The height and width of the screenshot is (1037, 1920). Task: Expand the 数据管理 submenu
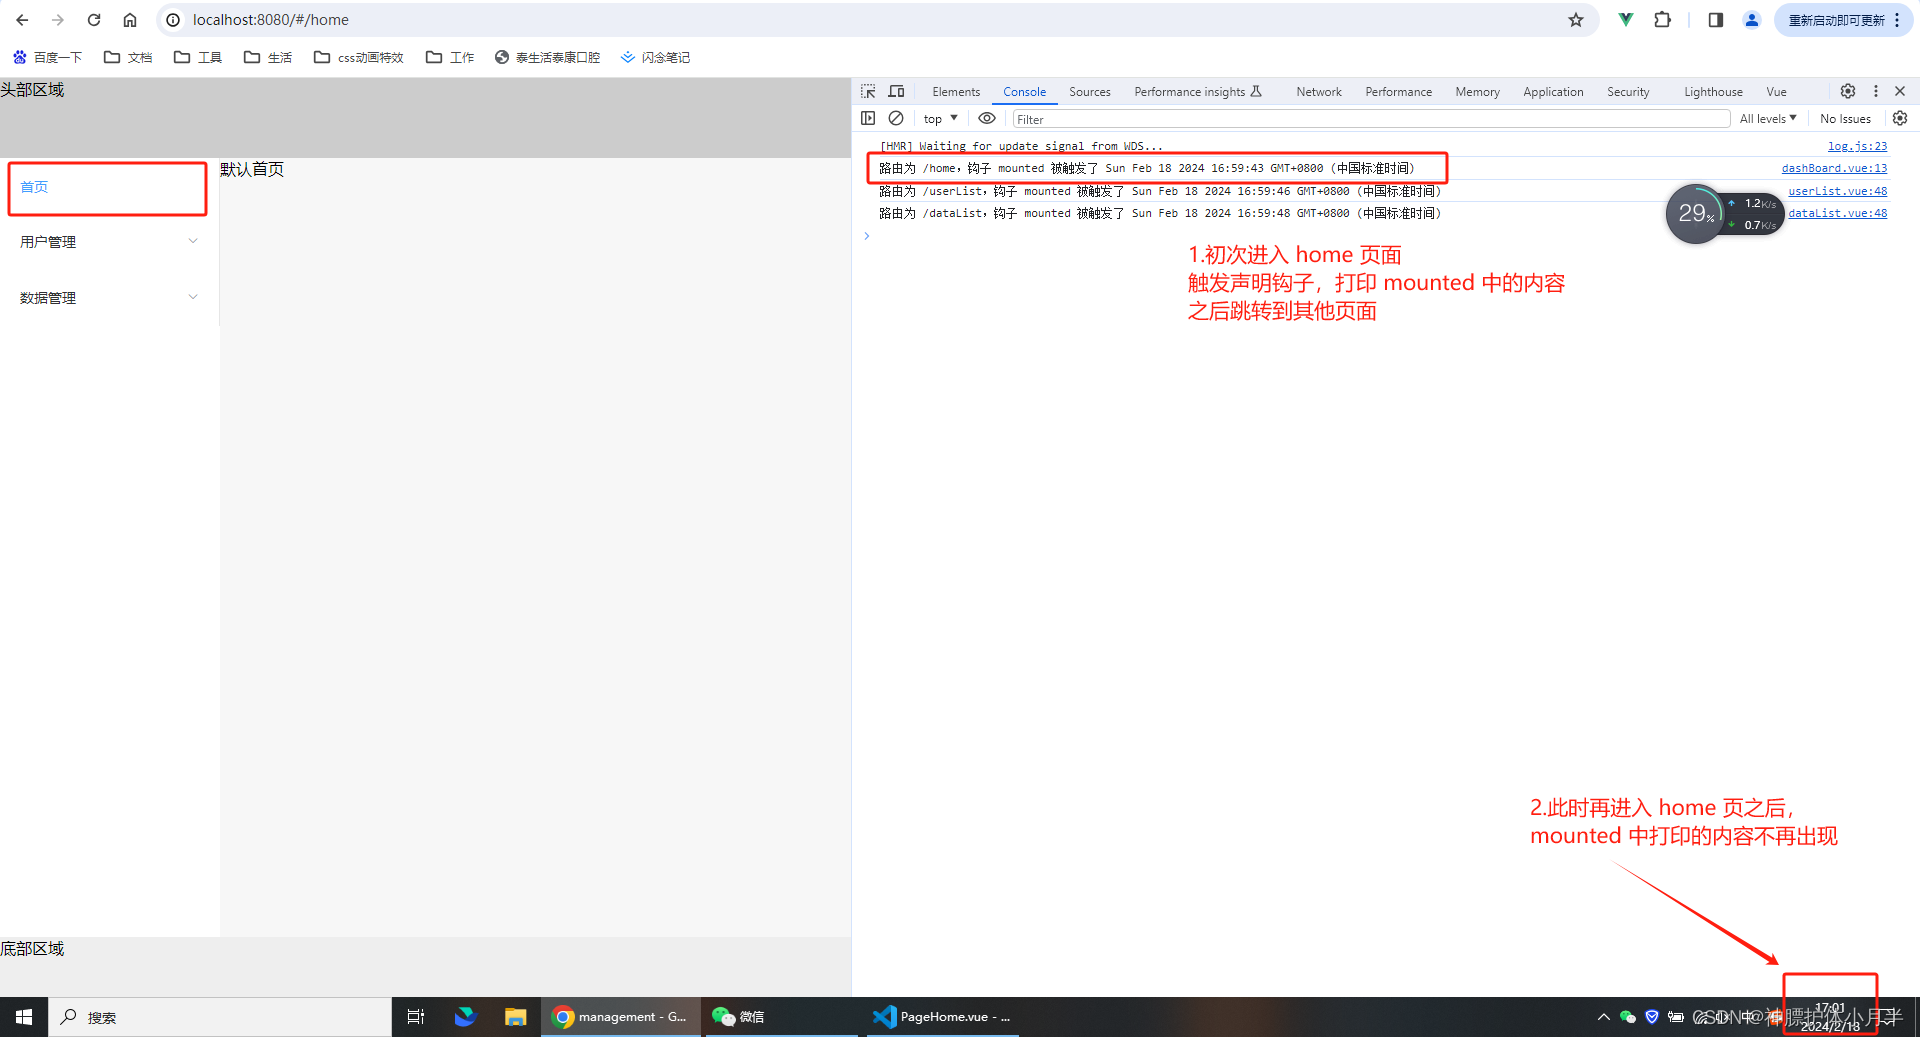click(x=109, y=298)
